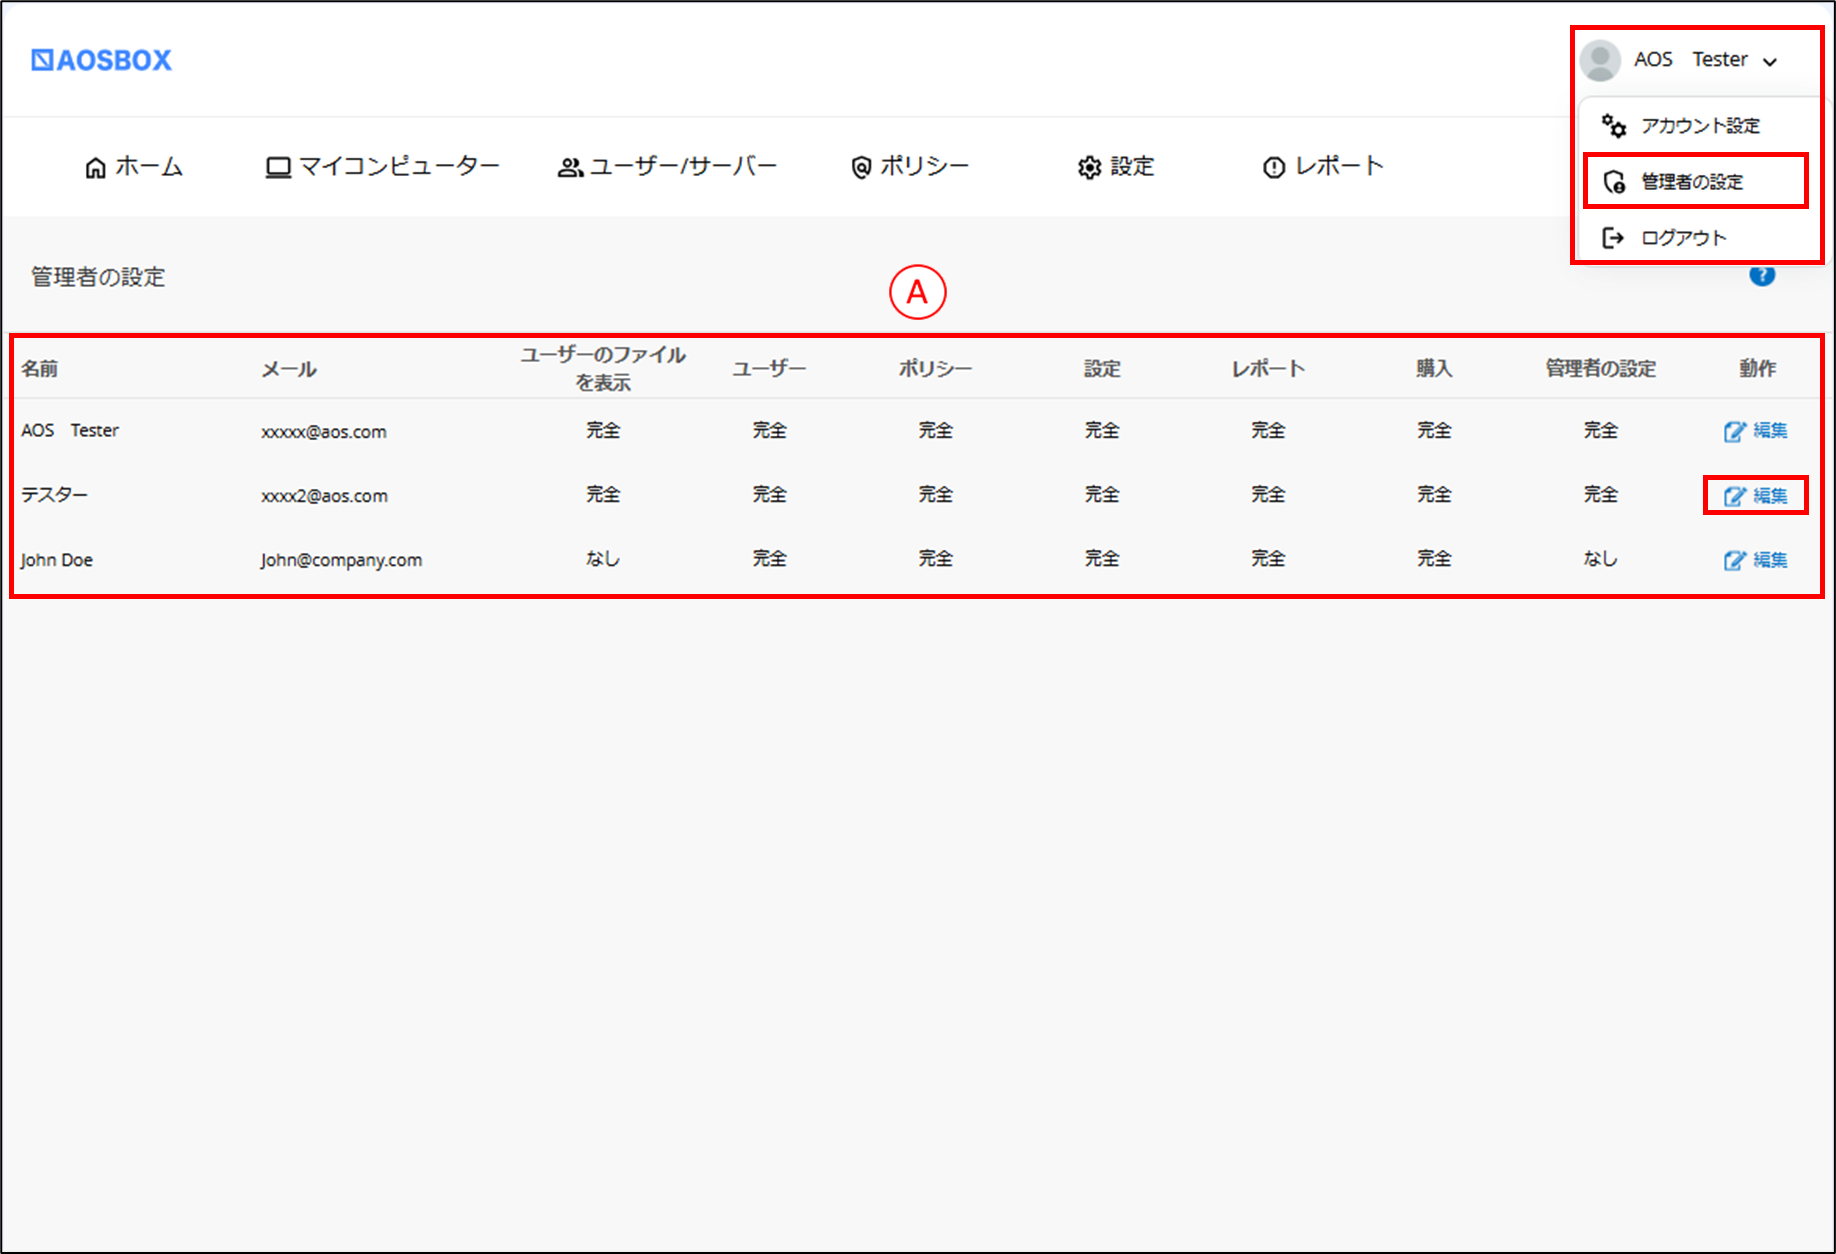Select the John Doe name cell
This screenshot has height=1254, width=1836.
(x=57, y=559)
